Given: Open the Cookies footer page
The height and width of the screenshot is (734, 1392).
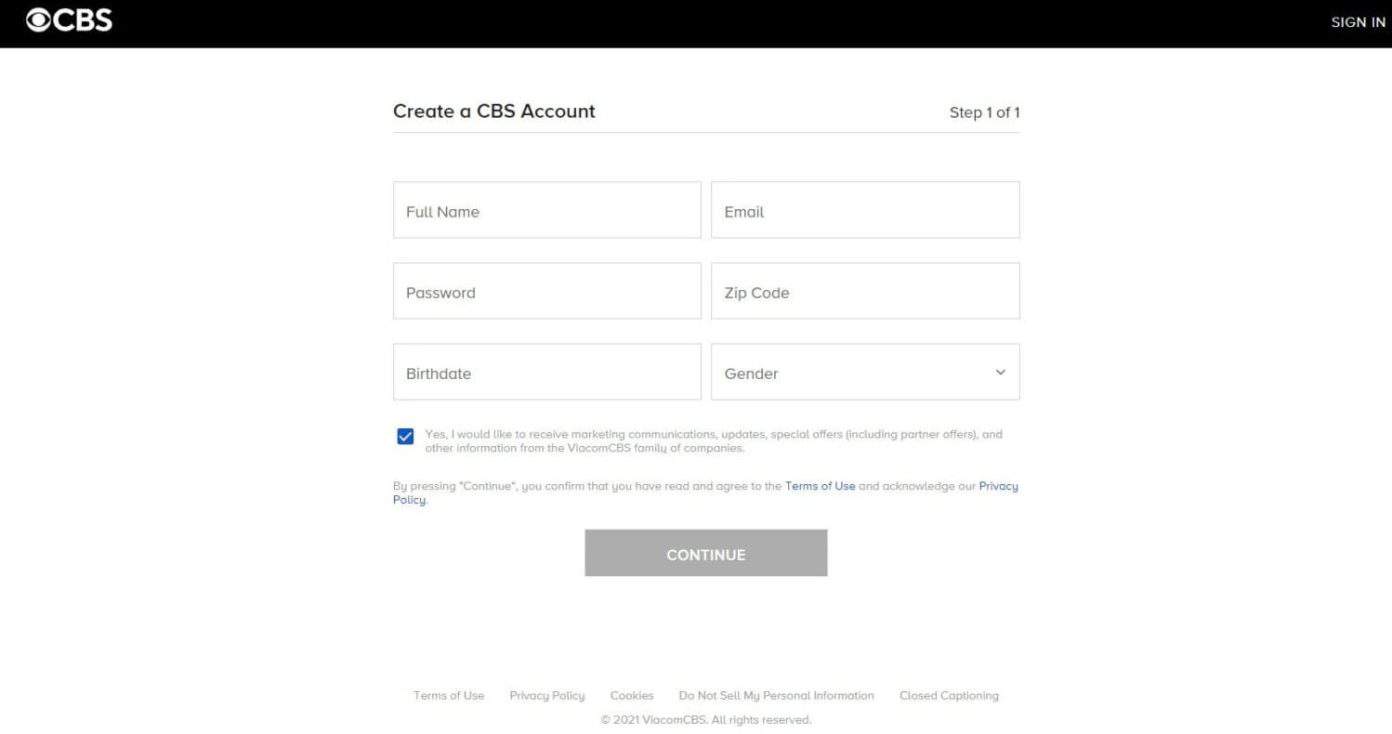Looking at the screenshot, I should point(631,695).
